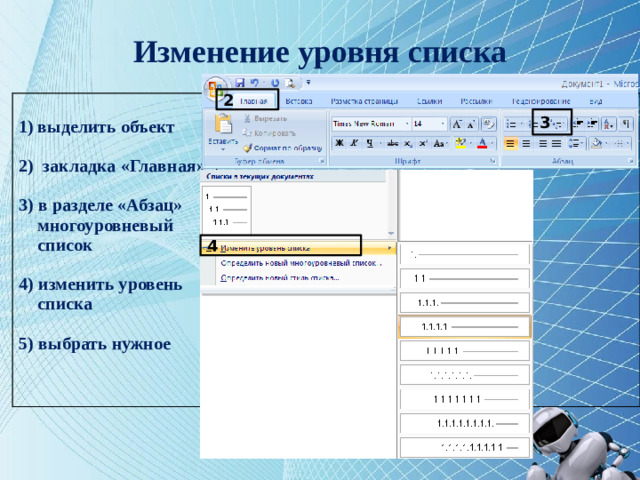This screenshot has width=640, height=480.
Task: Apply bulleted list
Action: tap(511, 124)
